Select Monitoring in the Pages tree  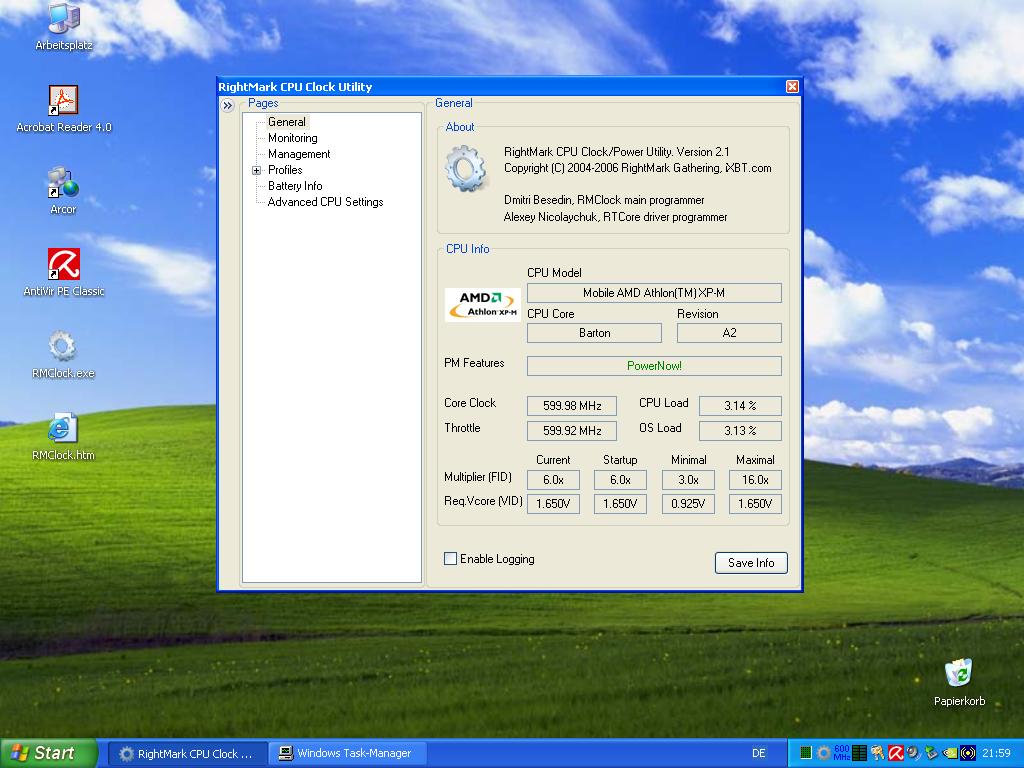(292, 138)
